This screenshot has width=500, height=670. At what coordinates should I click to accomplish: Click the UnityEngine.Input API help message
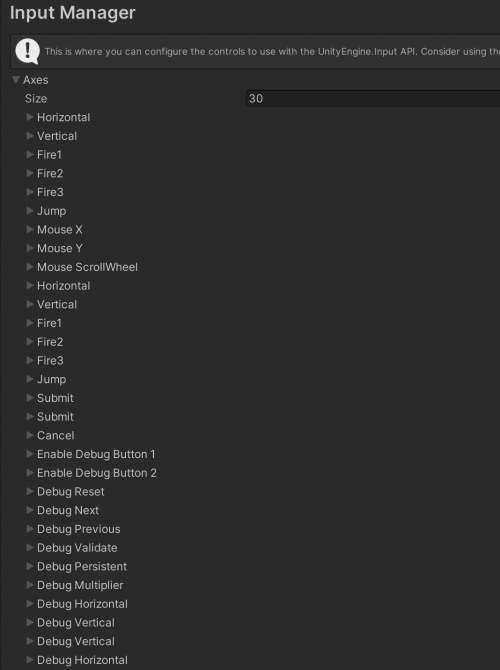coord(272,52)
